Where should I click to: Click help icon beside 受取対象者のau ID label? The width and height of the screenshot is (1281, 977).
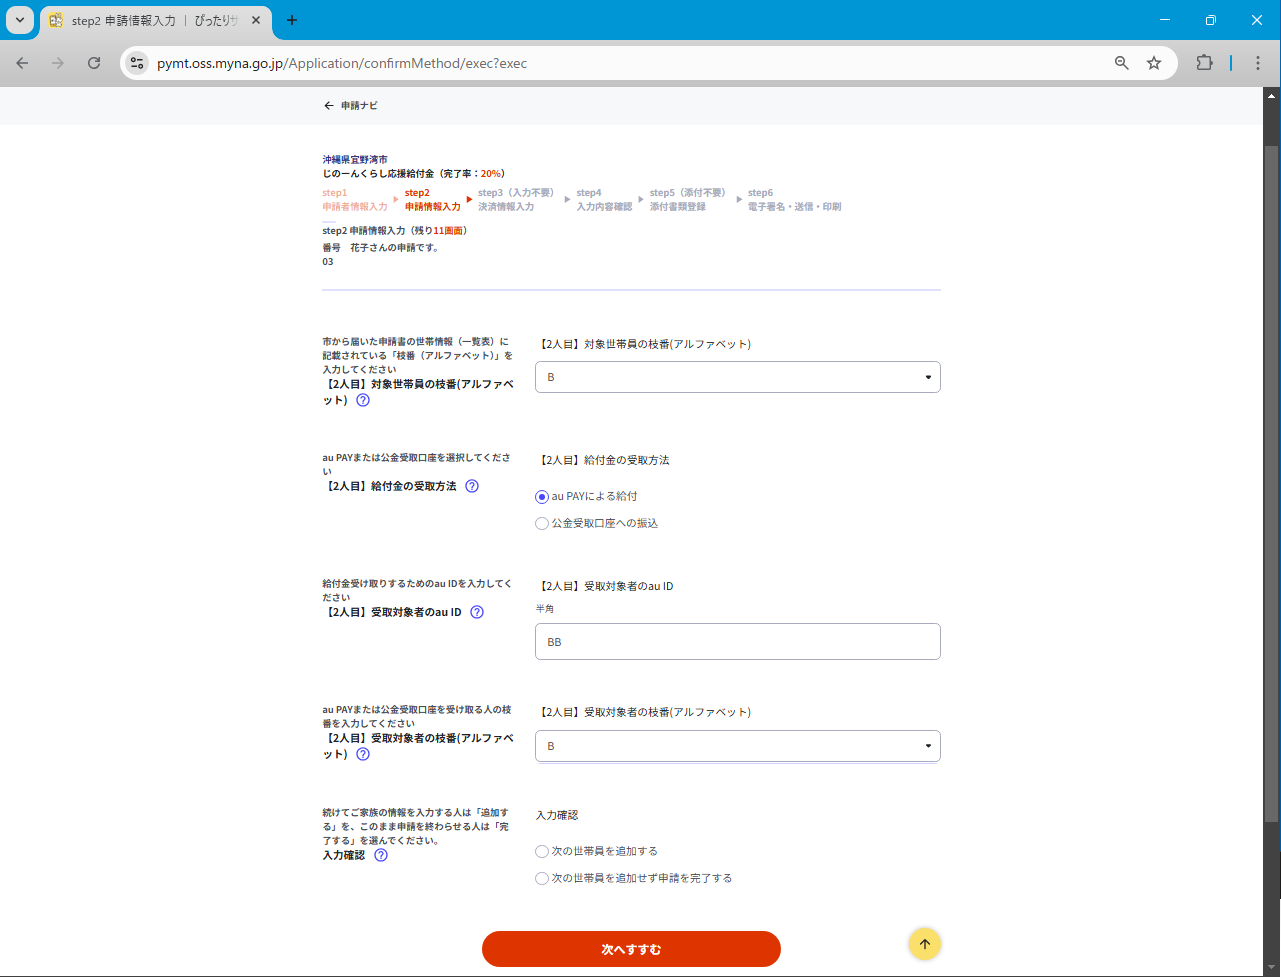(477, 612)
